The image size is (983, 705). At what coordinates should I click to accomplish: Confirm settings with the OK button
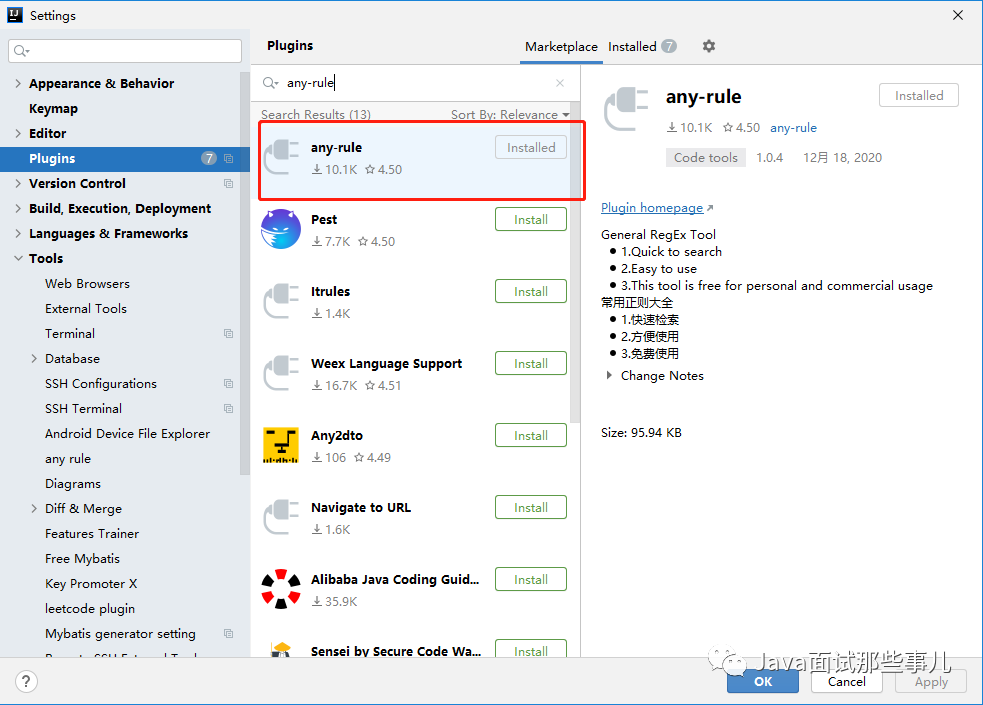(x=763, y=681)
